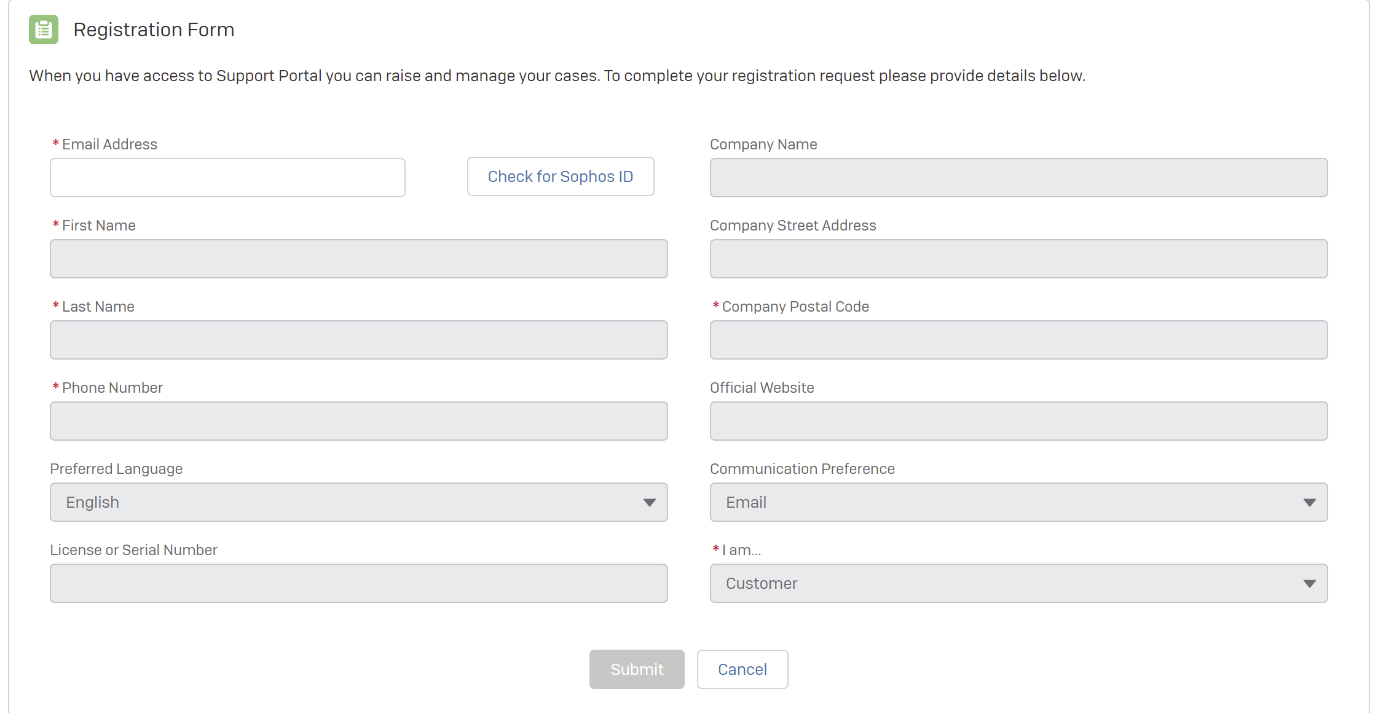Focus the First Name input box
The image size is (1378, 713).
(x=358, y=258)
